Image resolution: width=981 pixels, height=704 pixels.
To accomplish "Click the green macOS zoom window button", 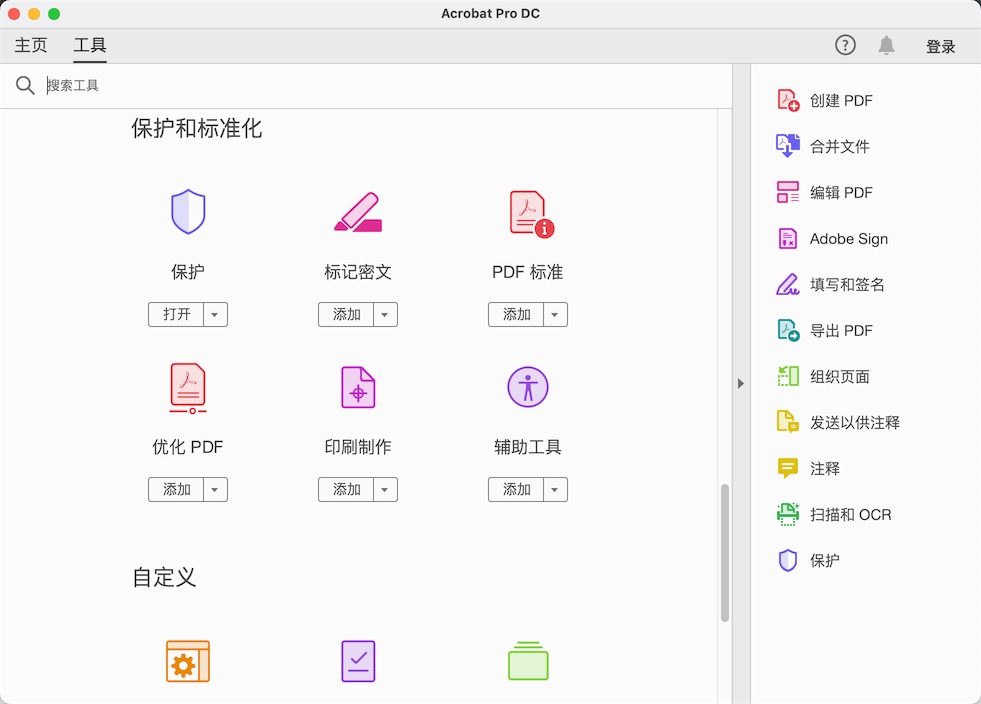I will tap(54, 14).
